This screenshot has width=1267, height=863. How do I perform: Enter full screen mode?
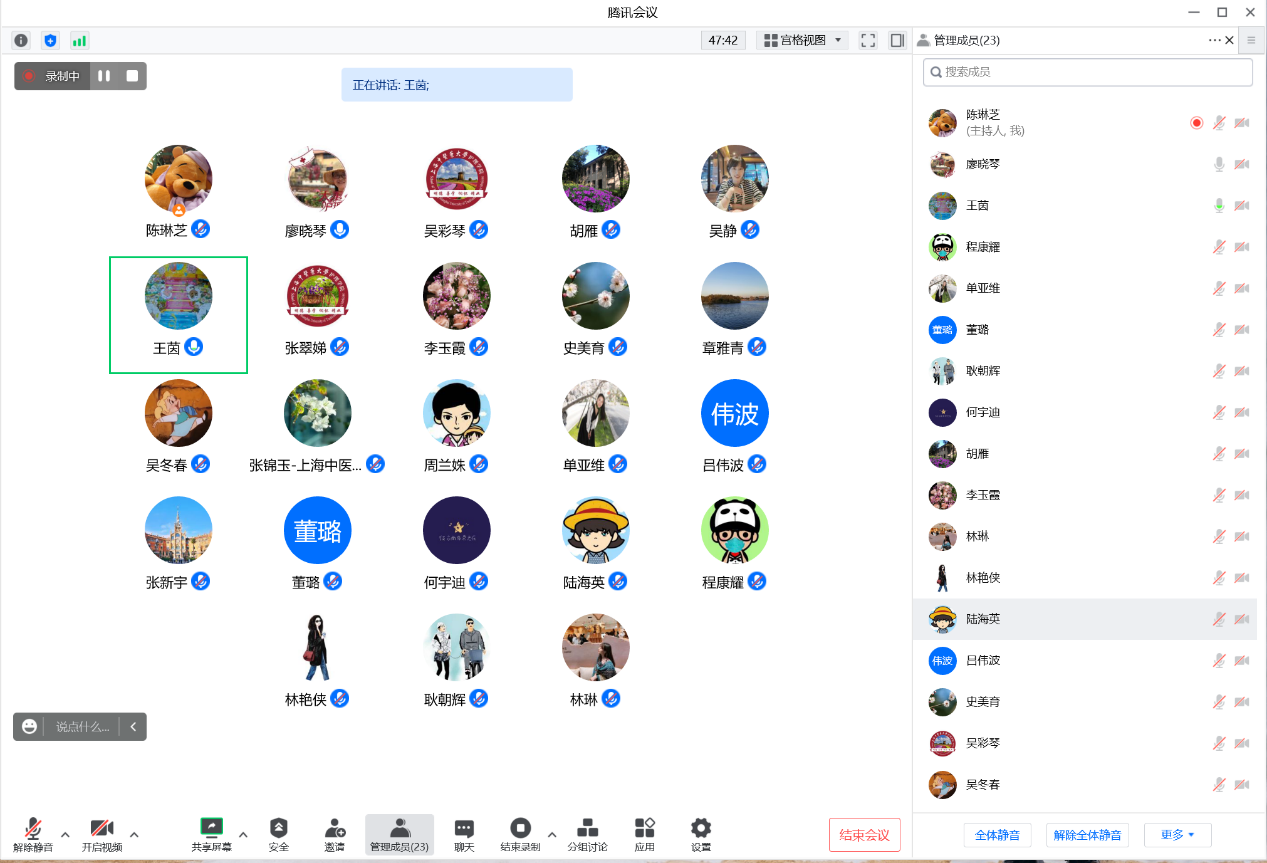868,40
